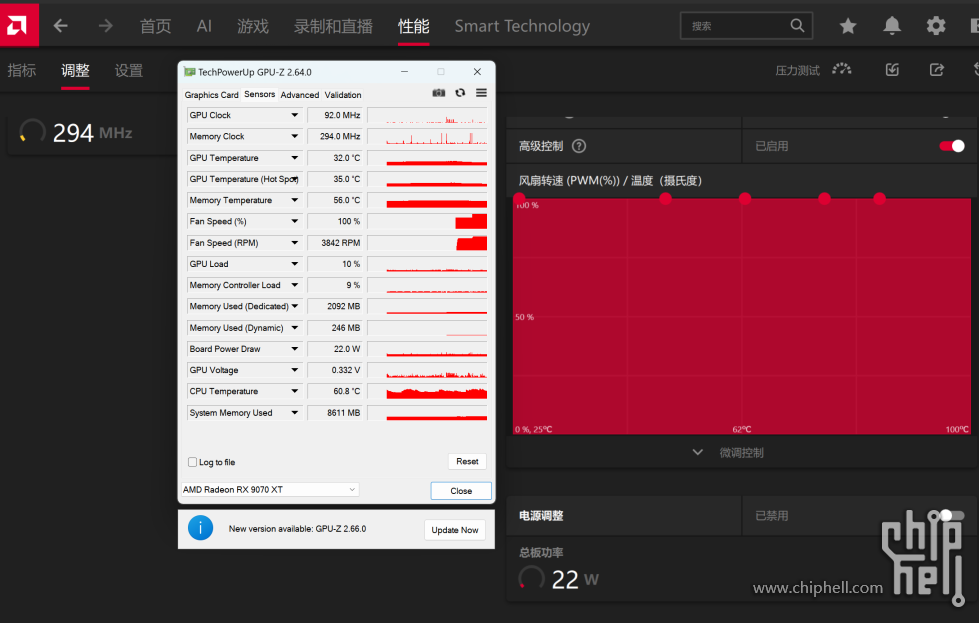The image size is (979, 623).
Task: Refresh GPU-Z sensors
Action: [460, 93]
